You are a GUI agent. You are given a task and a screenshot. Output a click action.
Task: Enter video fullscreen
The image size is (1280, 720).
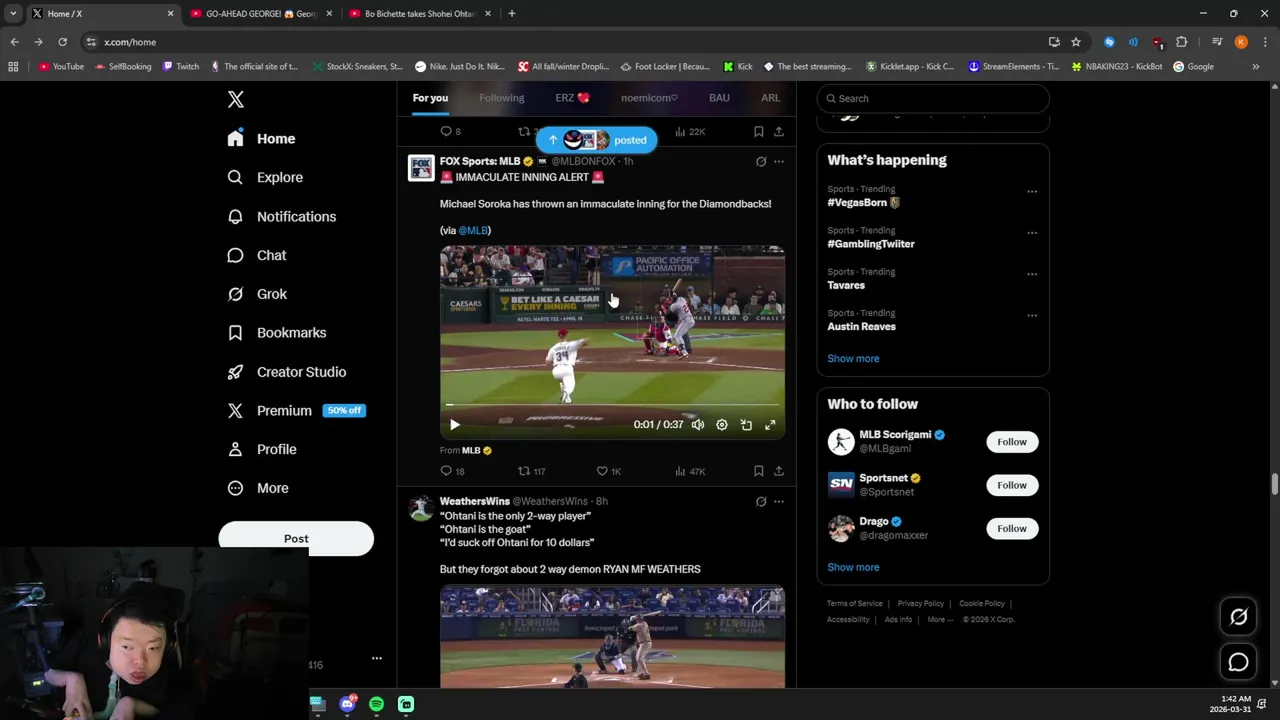tap(770, 425)
